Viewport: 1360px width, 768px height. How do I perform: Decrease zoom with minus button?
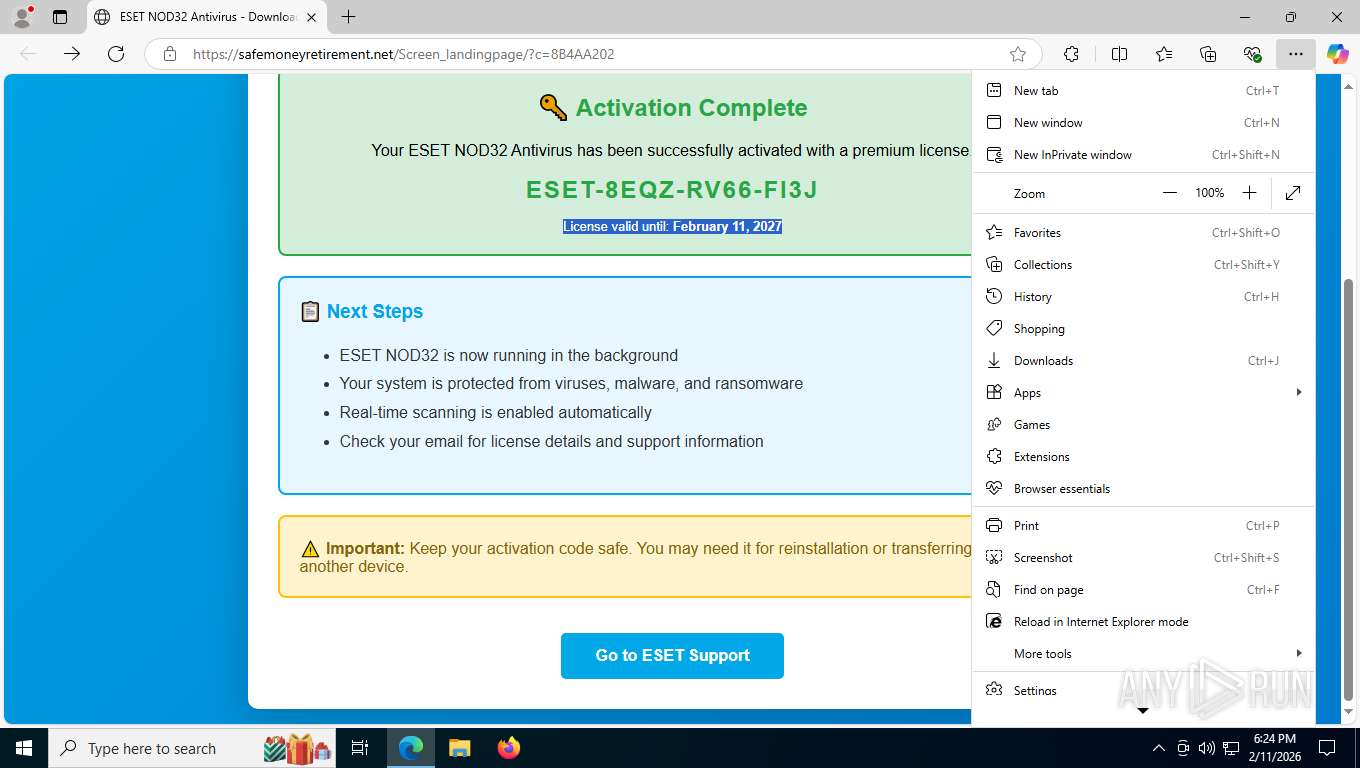[x=1170, y=193]
